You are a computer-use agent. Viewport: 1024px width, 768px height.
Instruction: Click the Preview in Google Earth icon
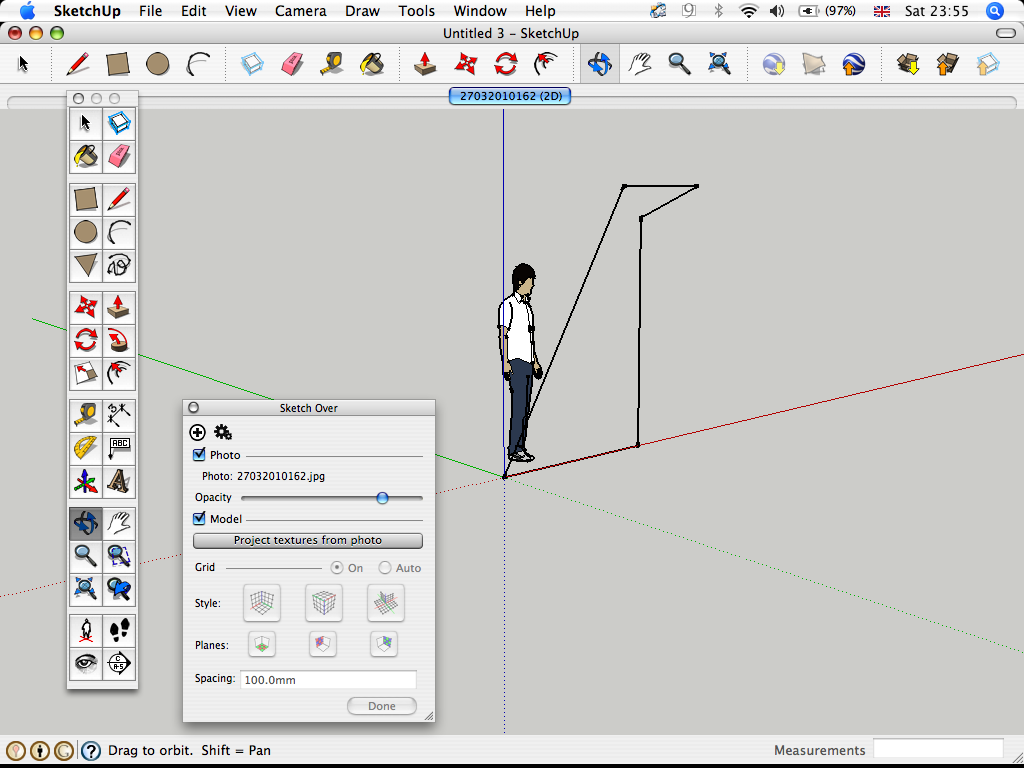point(854,64)
